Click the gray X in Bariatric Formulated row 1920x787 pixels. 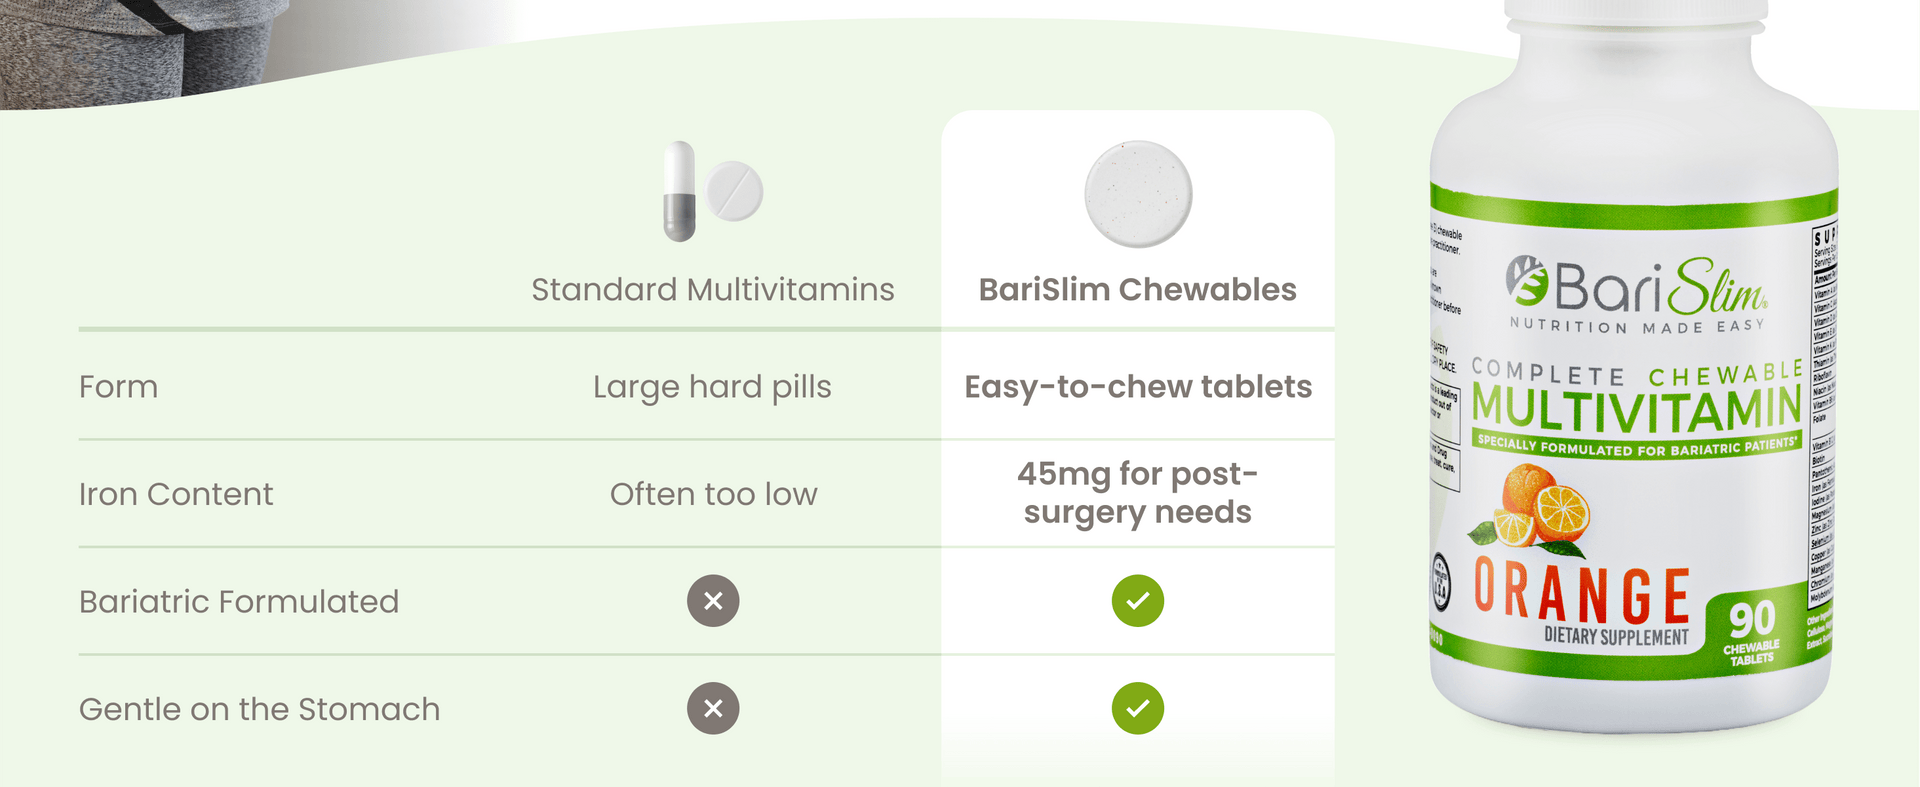[713, 601]
